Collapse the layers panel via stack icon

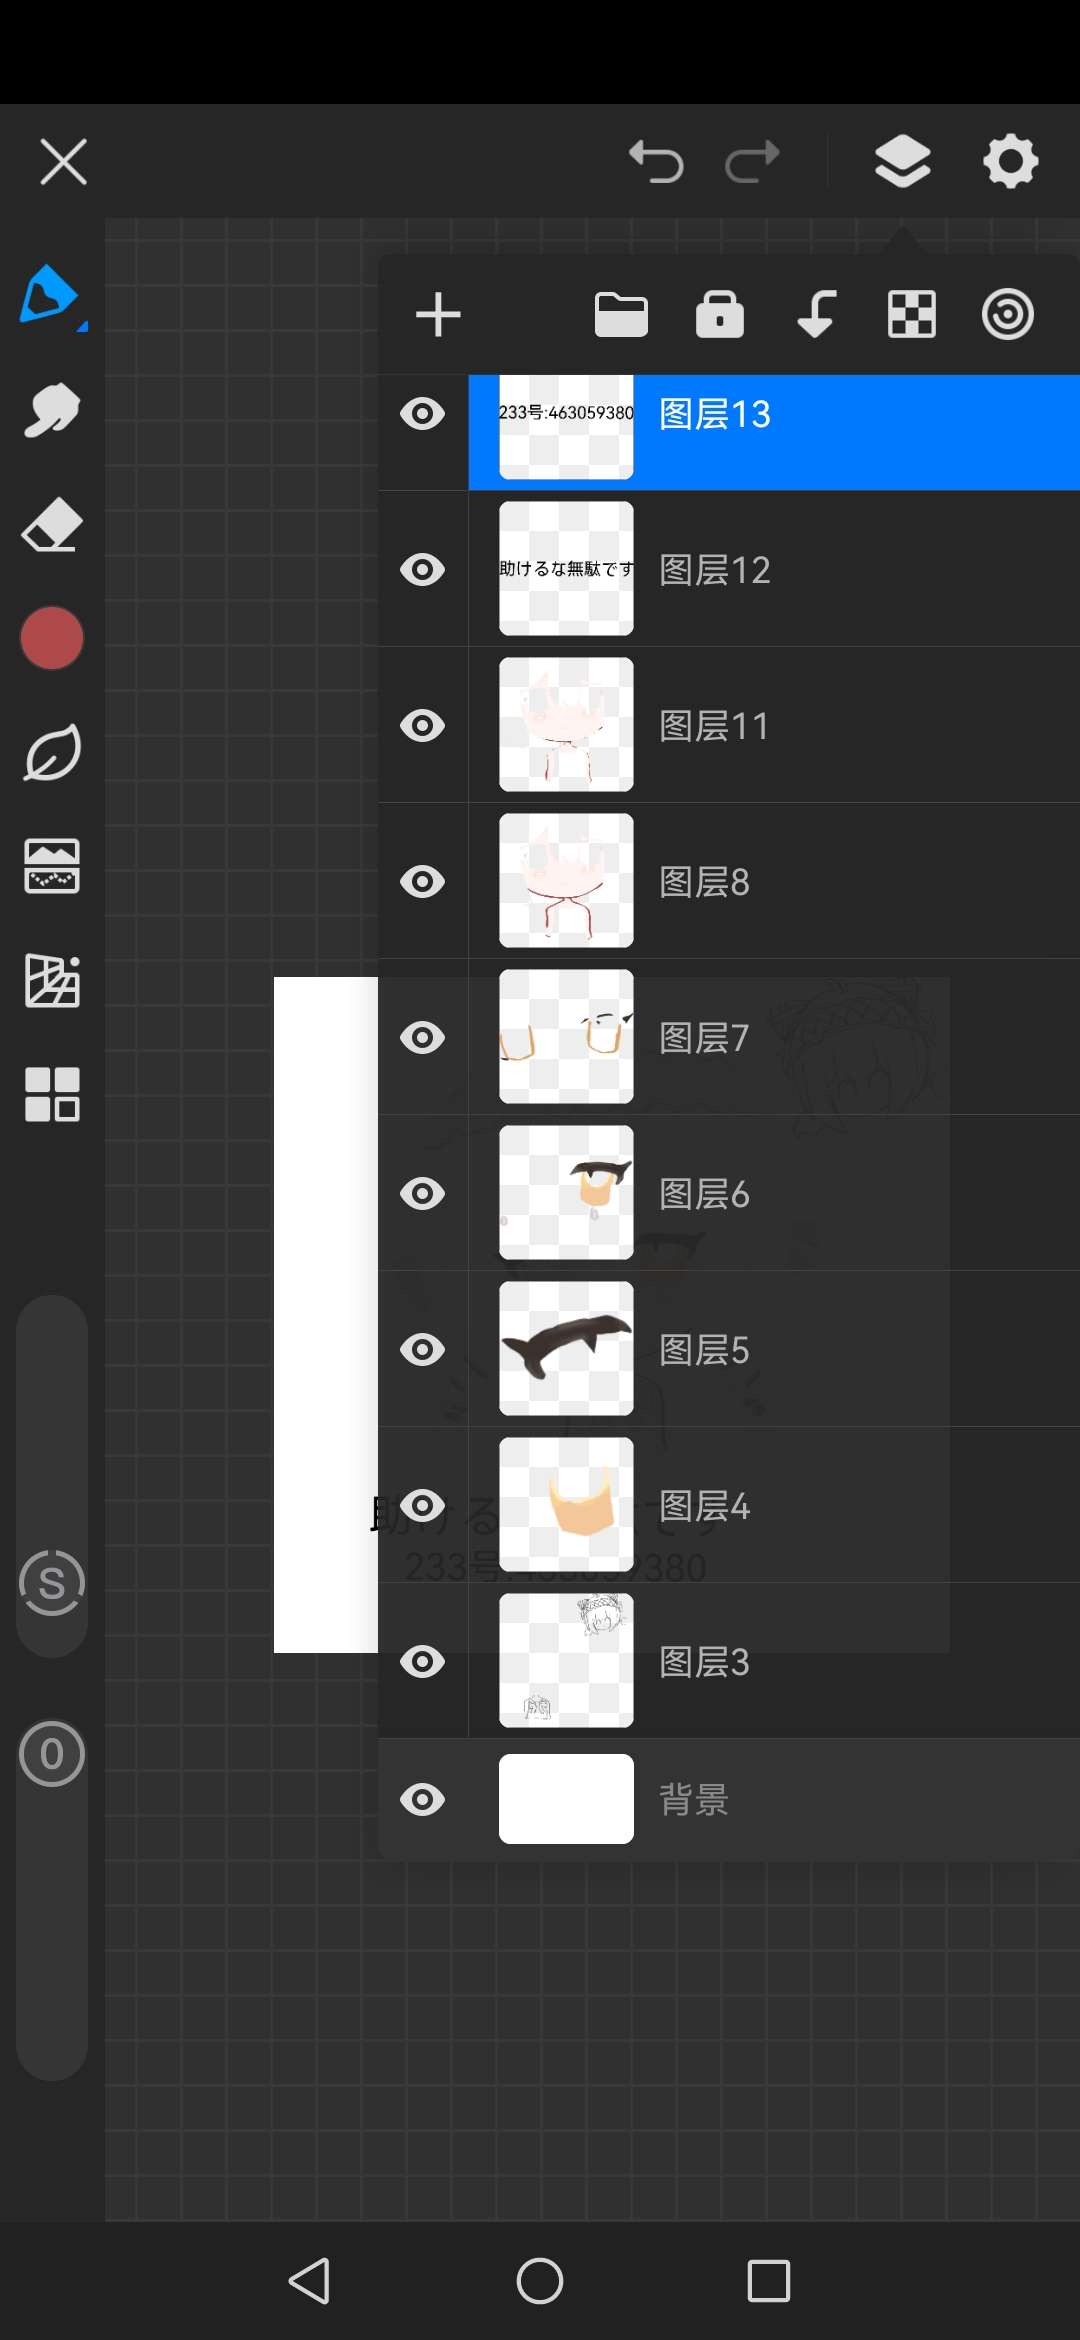point(903,161)
